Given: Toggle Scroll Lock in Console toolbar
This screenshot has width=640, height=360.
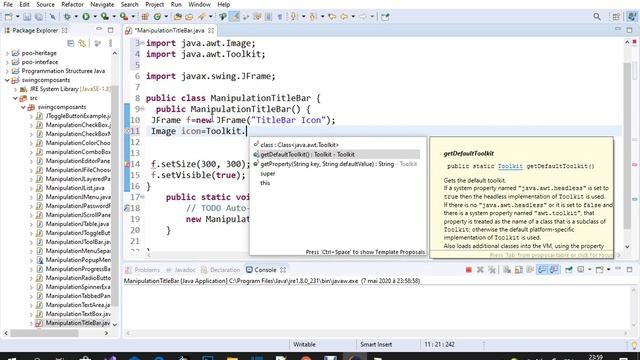Looking at the screenshot, I should point(519,270).
